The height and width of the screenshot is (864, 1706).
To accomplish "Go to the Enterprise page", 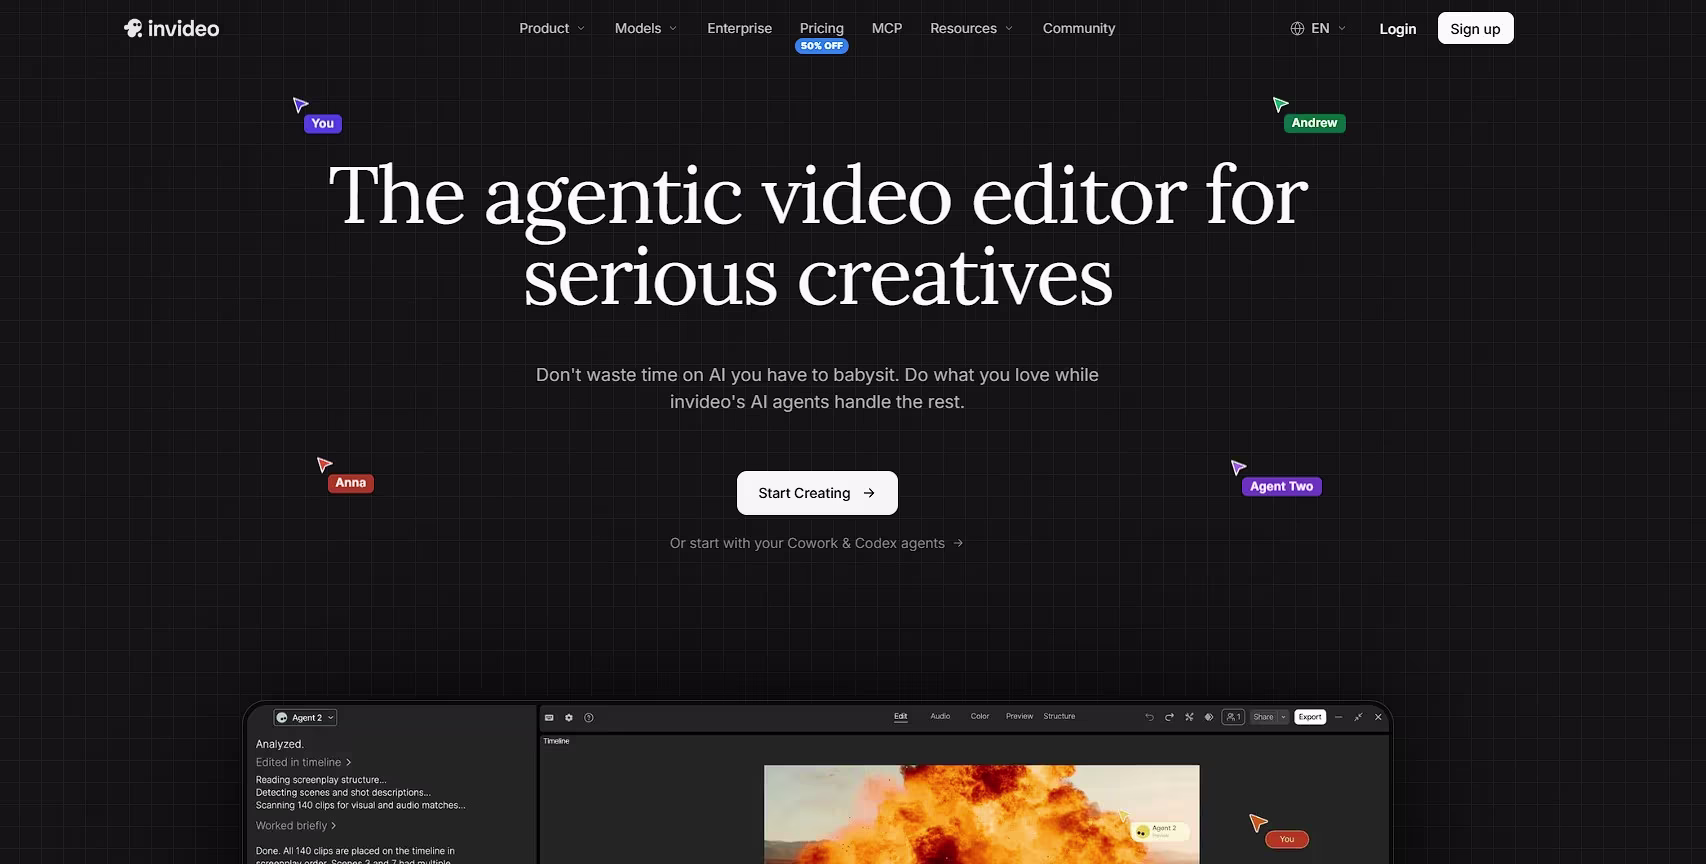I will pos(739,28).
